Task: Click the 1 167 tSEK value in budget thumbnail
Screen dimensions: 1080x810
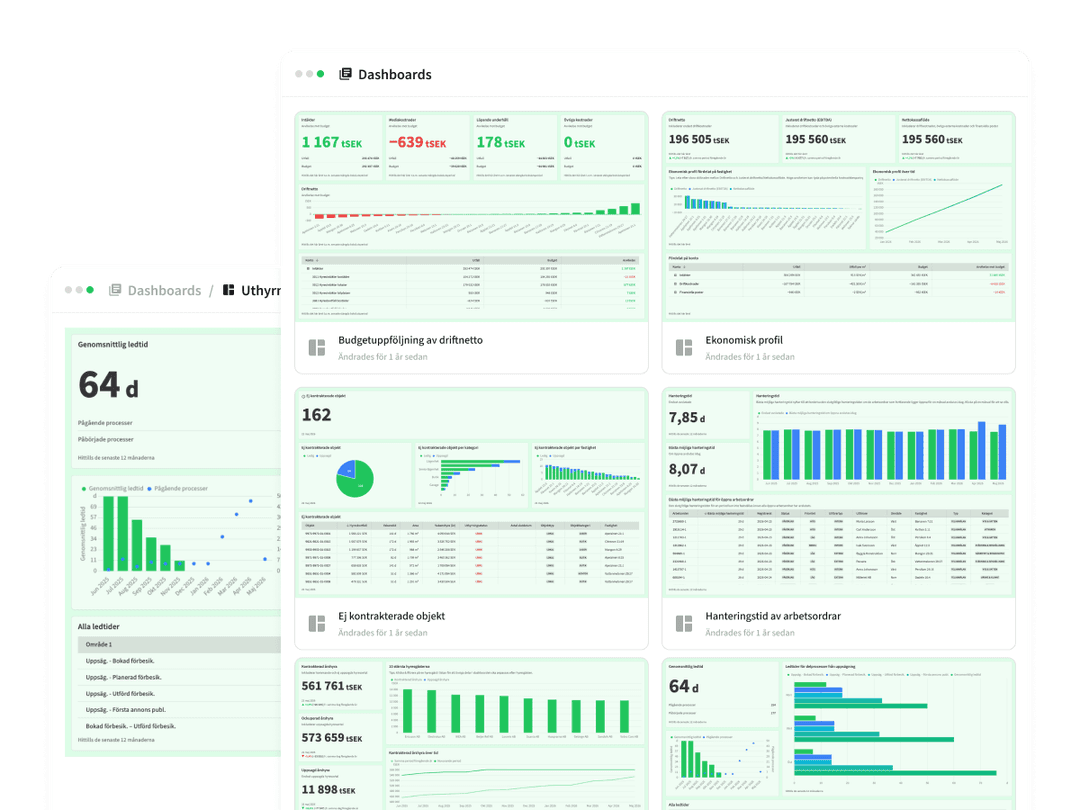Action: (x=331, y=143)
